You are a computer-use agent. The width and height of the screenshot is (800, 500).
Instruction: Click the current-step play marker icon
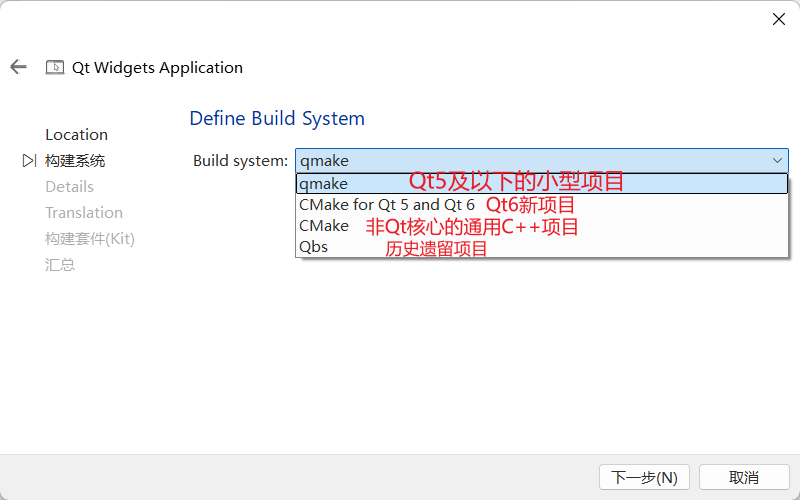click(x=30, y=161)
